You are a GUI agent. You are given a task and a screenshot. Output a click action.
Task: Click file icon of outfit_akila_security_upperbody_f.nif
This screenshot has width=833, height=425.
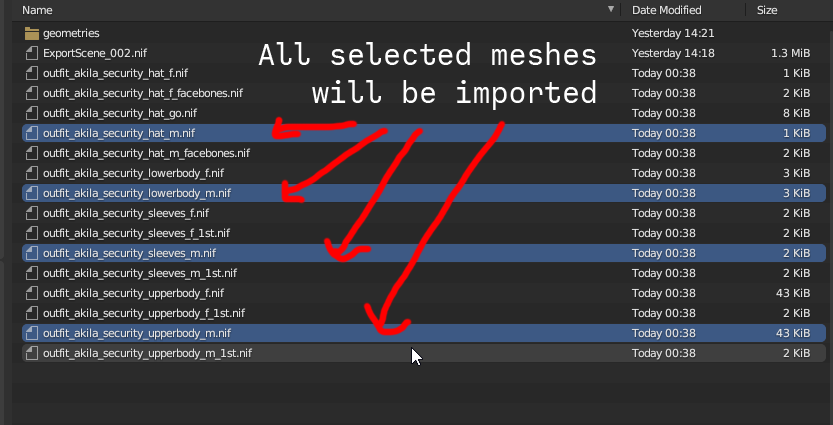(32, 293)
